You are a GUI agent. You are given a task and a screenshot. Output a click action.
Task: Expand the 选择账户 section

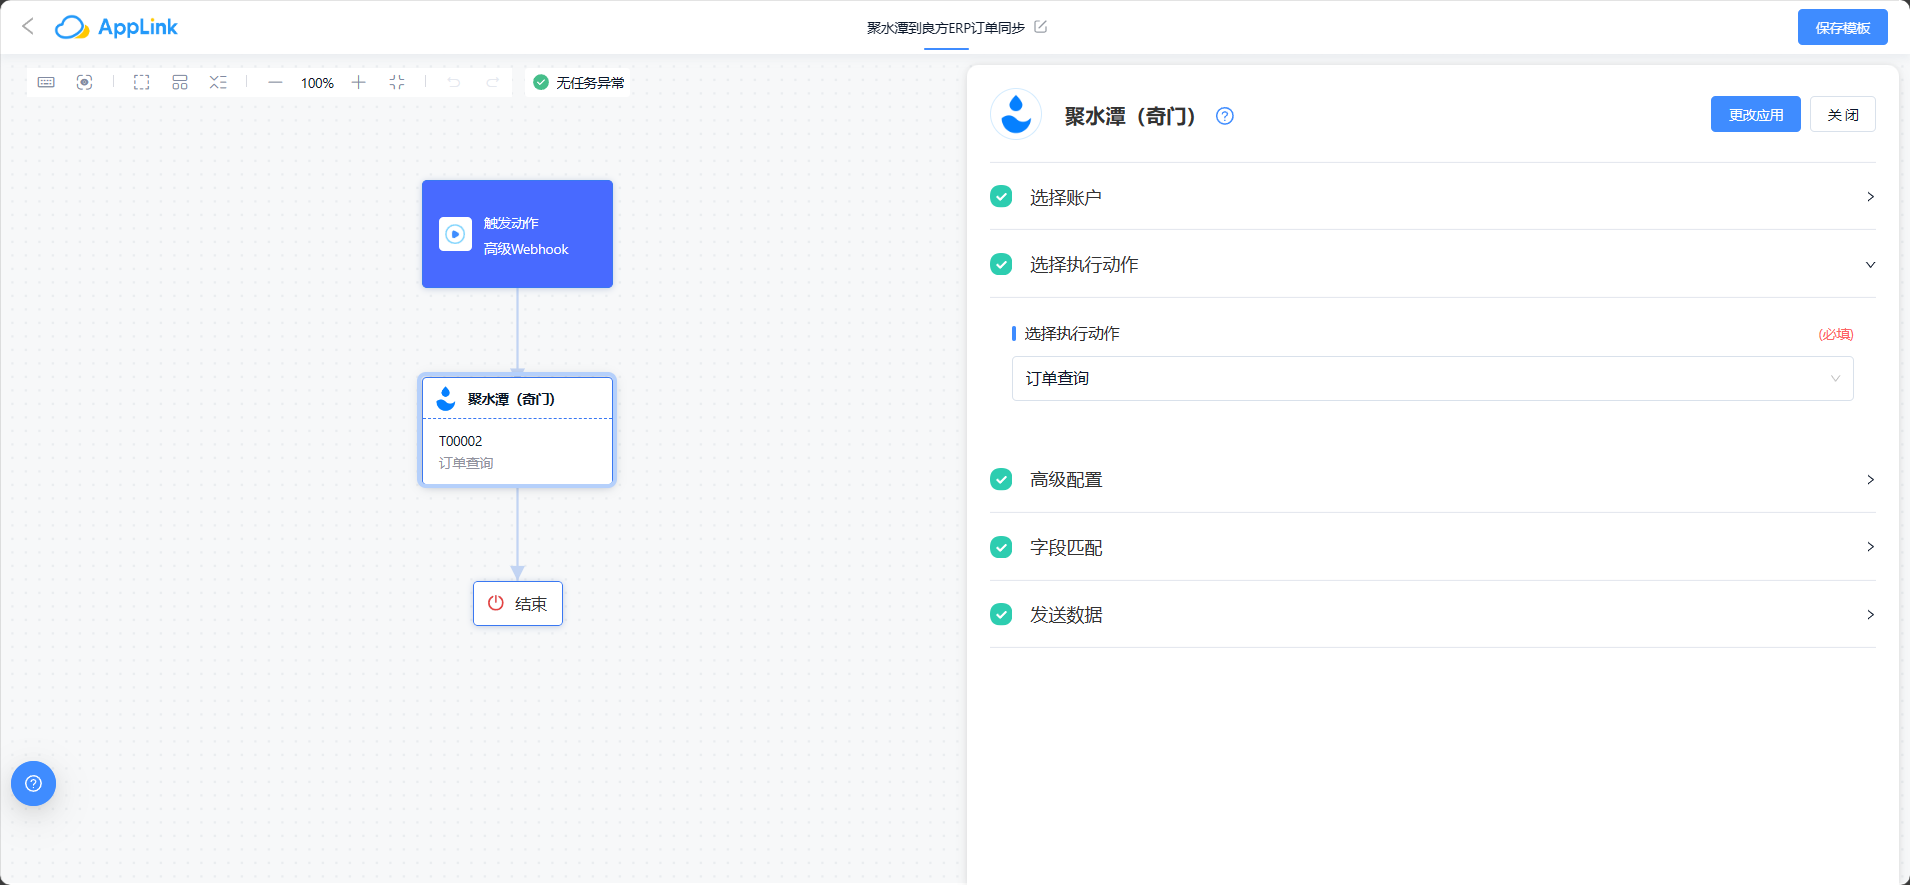click(x=1432, y=197)
